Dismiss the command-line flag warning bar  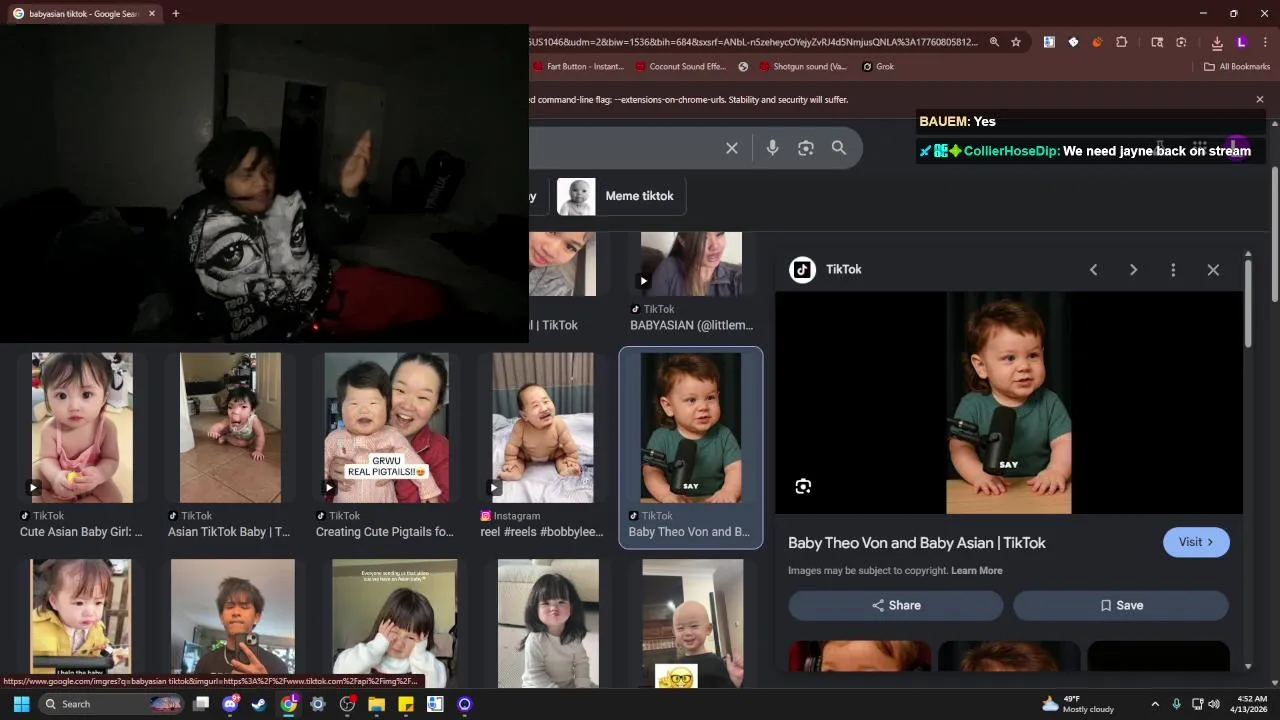(1260, 100)
